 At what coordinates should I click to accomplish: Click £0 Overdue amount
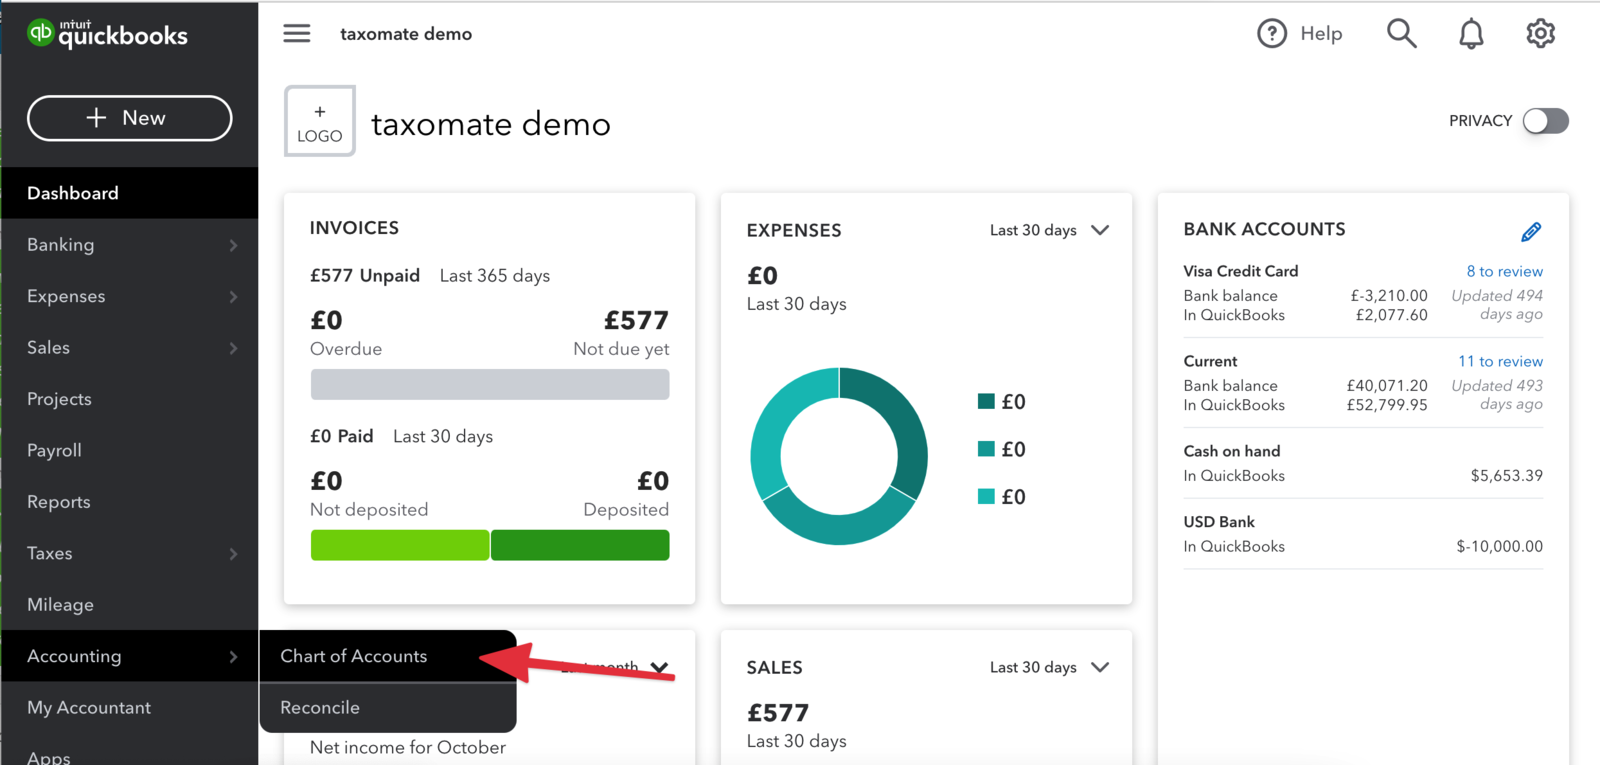[326, 320]
